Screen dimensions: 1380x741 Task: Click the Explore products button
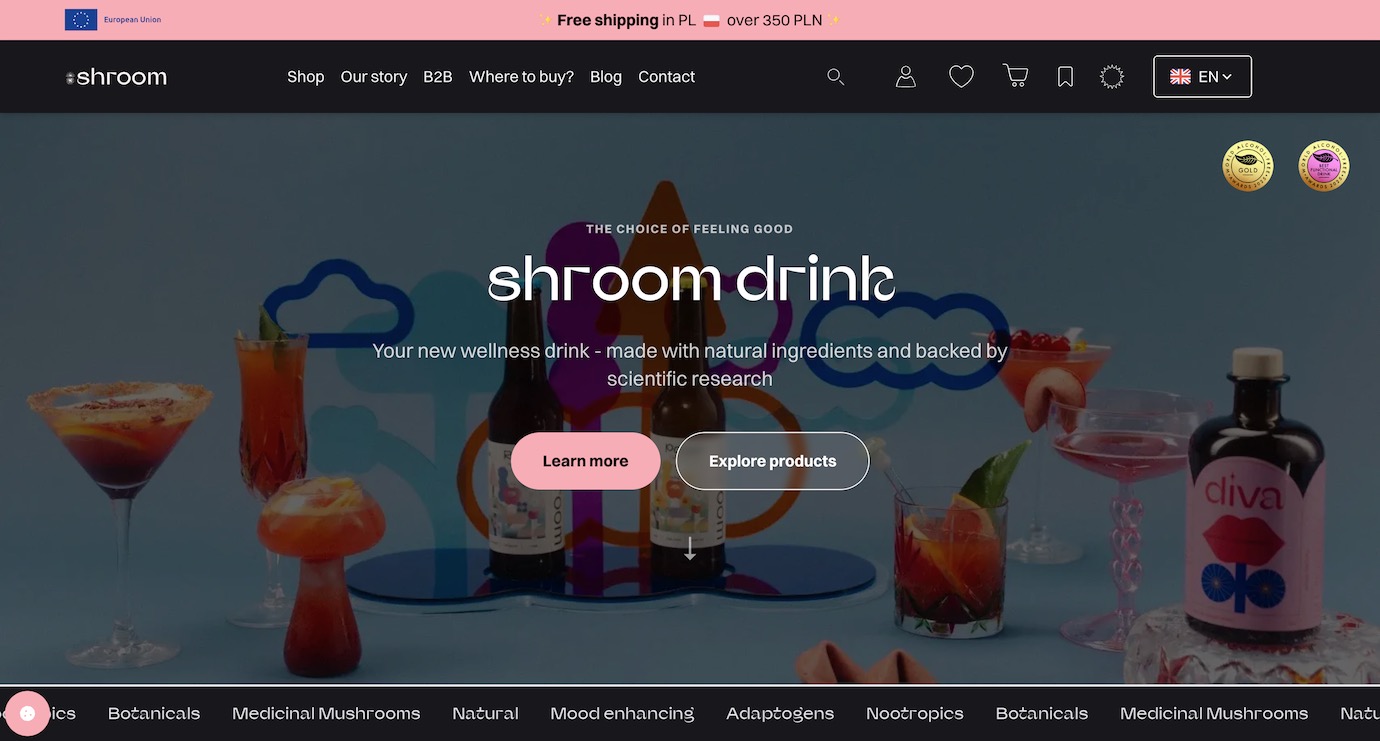point(772,460)
